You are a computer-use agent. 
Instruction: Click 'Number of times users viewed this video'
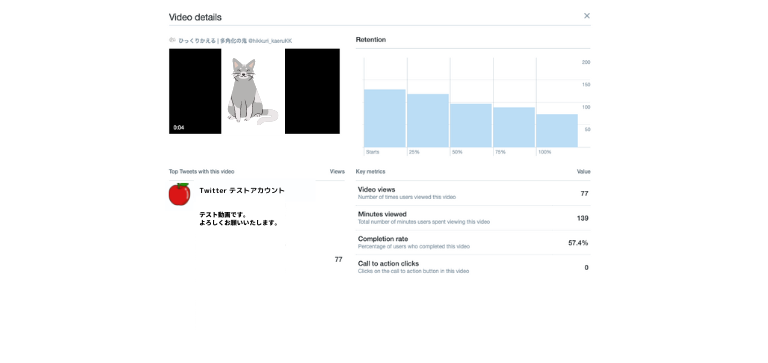coord(407,197)
